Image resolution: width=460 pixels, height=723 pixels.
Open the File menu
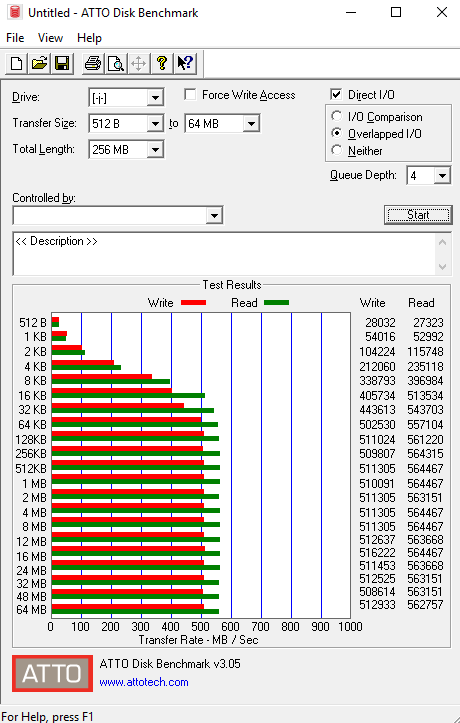(x=15, y=38)
